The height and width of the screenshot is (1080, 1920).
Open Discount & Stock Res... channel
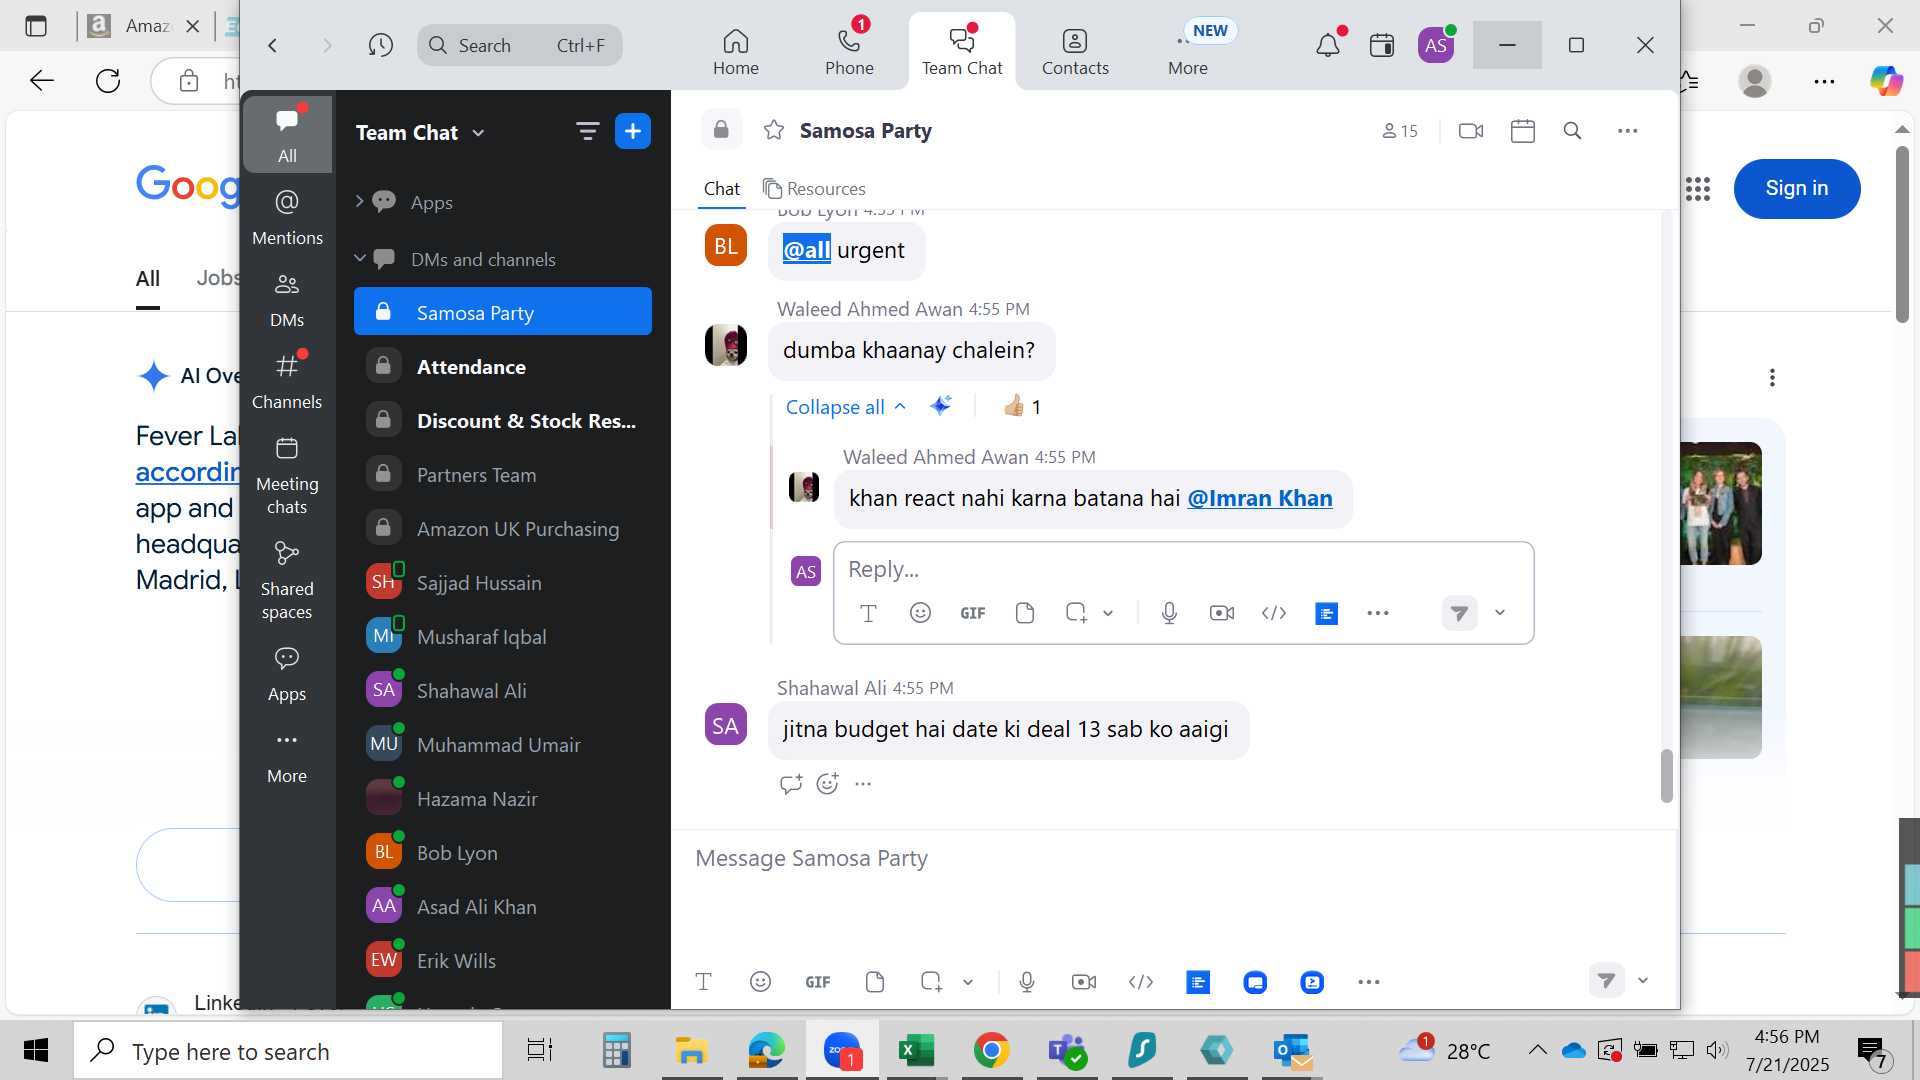click(503, 421)
